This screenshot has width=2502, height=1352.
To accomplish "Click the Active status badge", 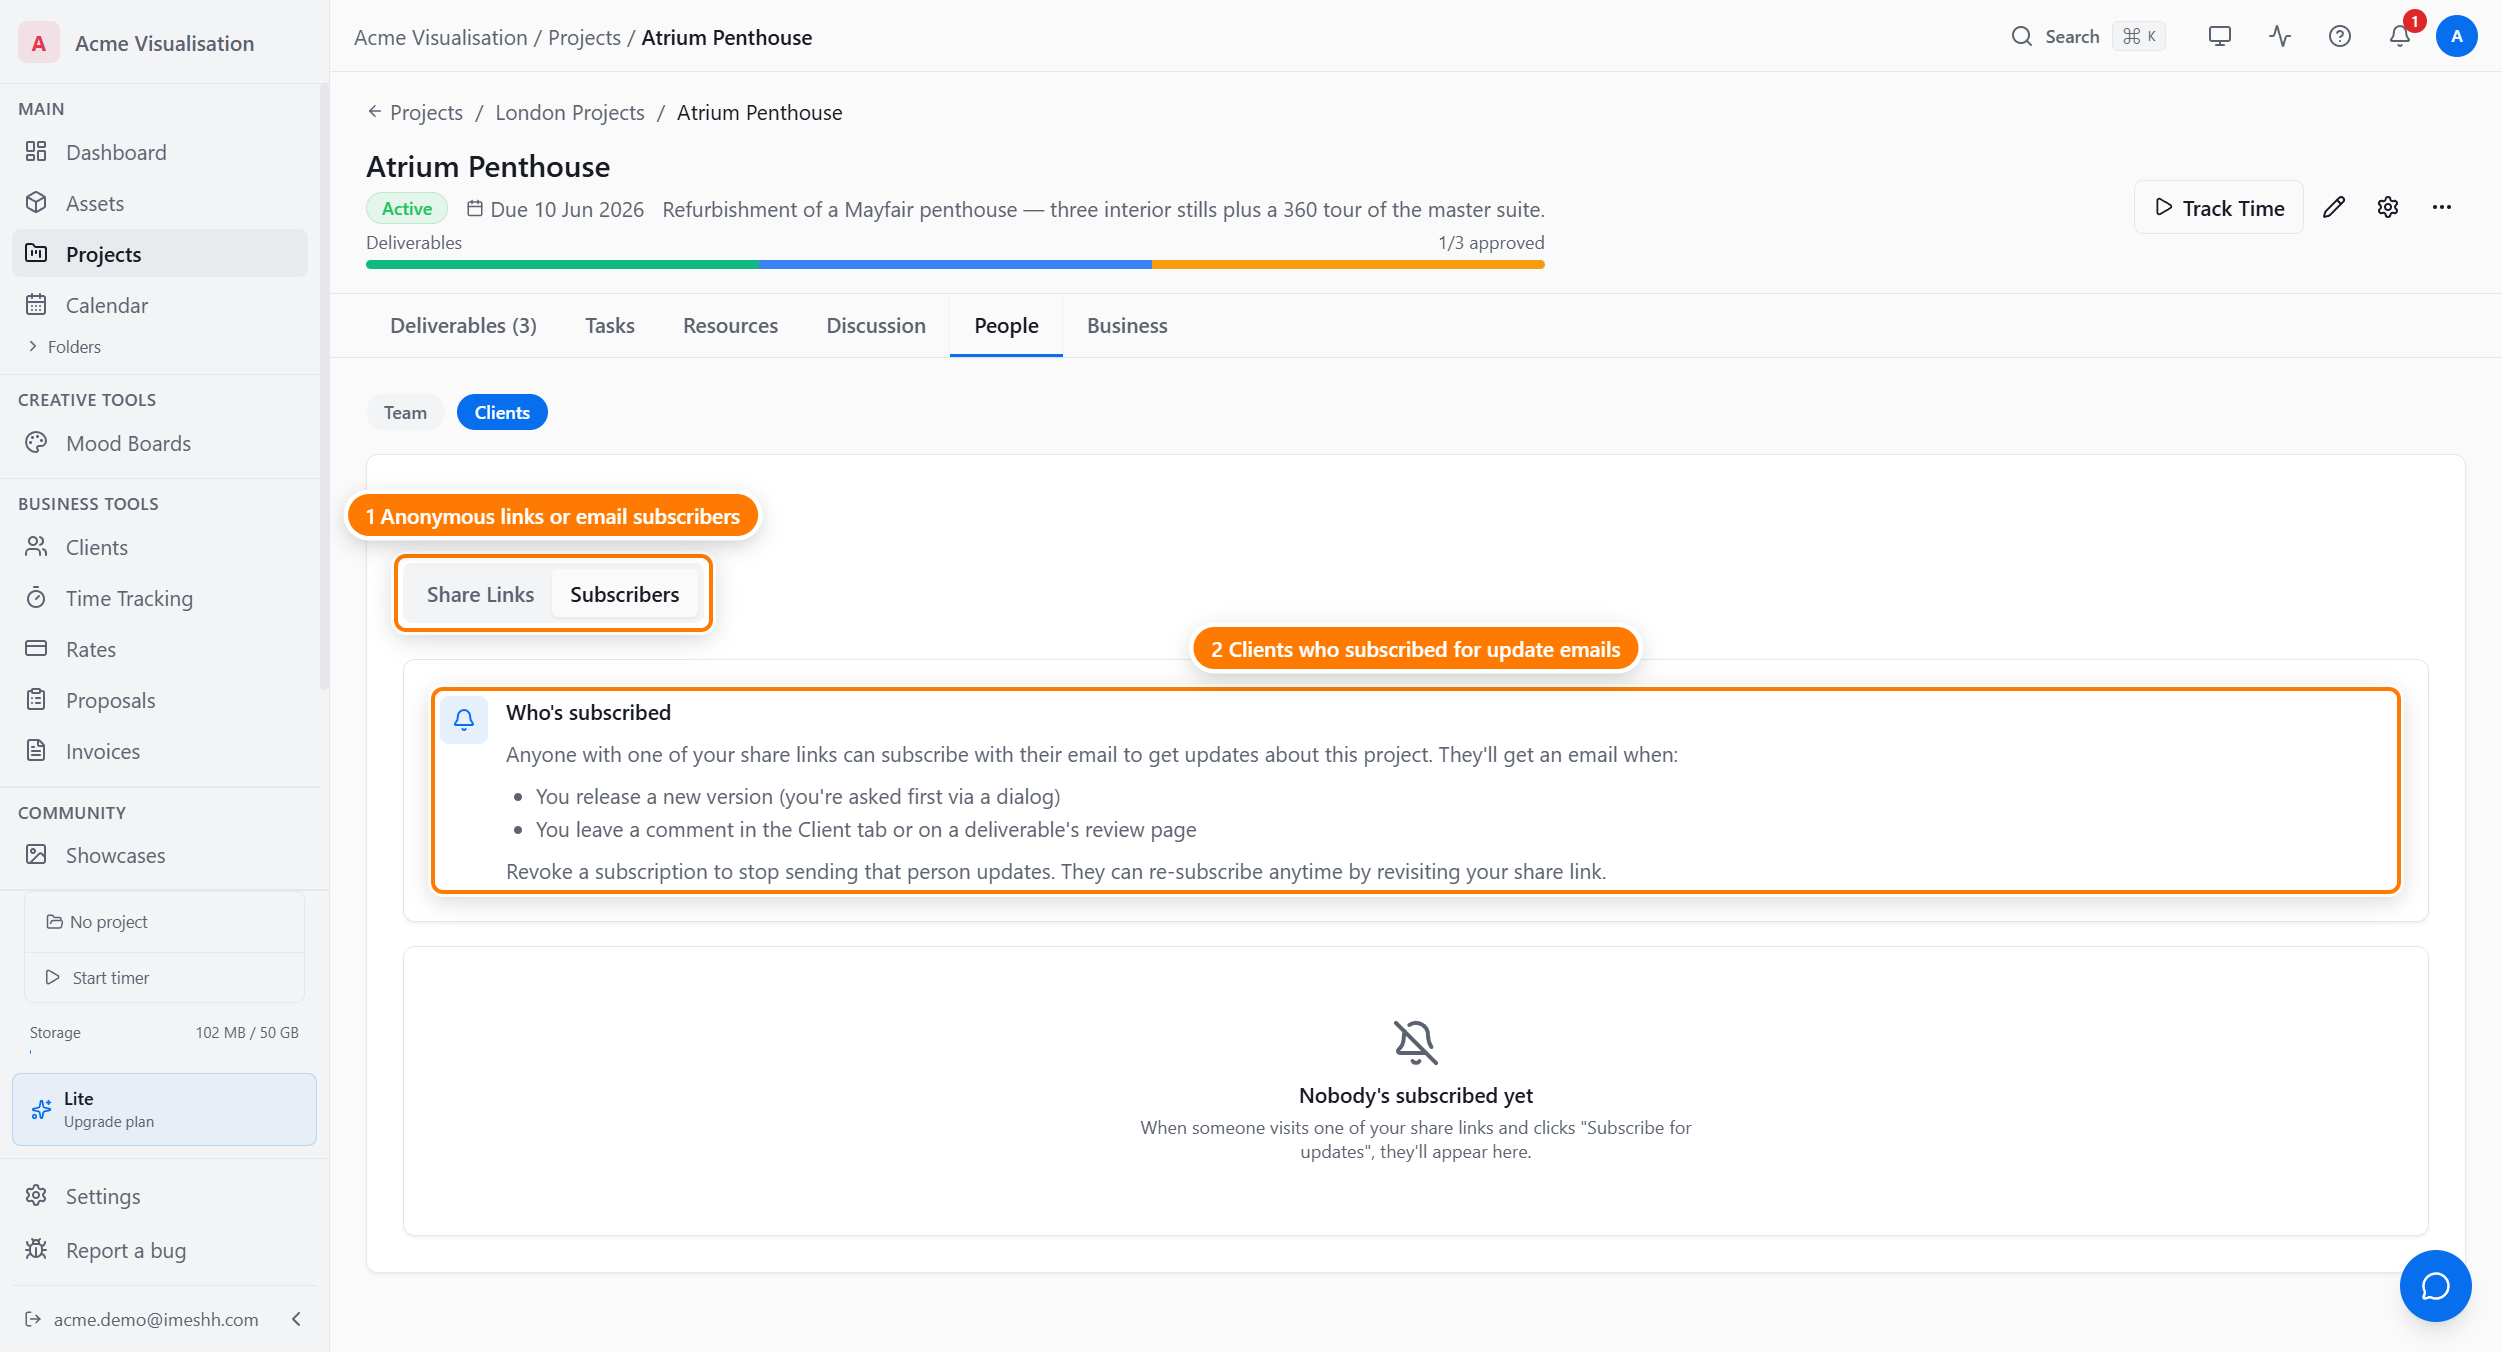I will click(x=407, y=209).
